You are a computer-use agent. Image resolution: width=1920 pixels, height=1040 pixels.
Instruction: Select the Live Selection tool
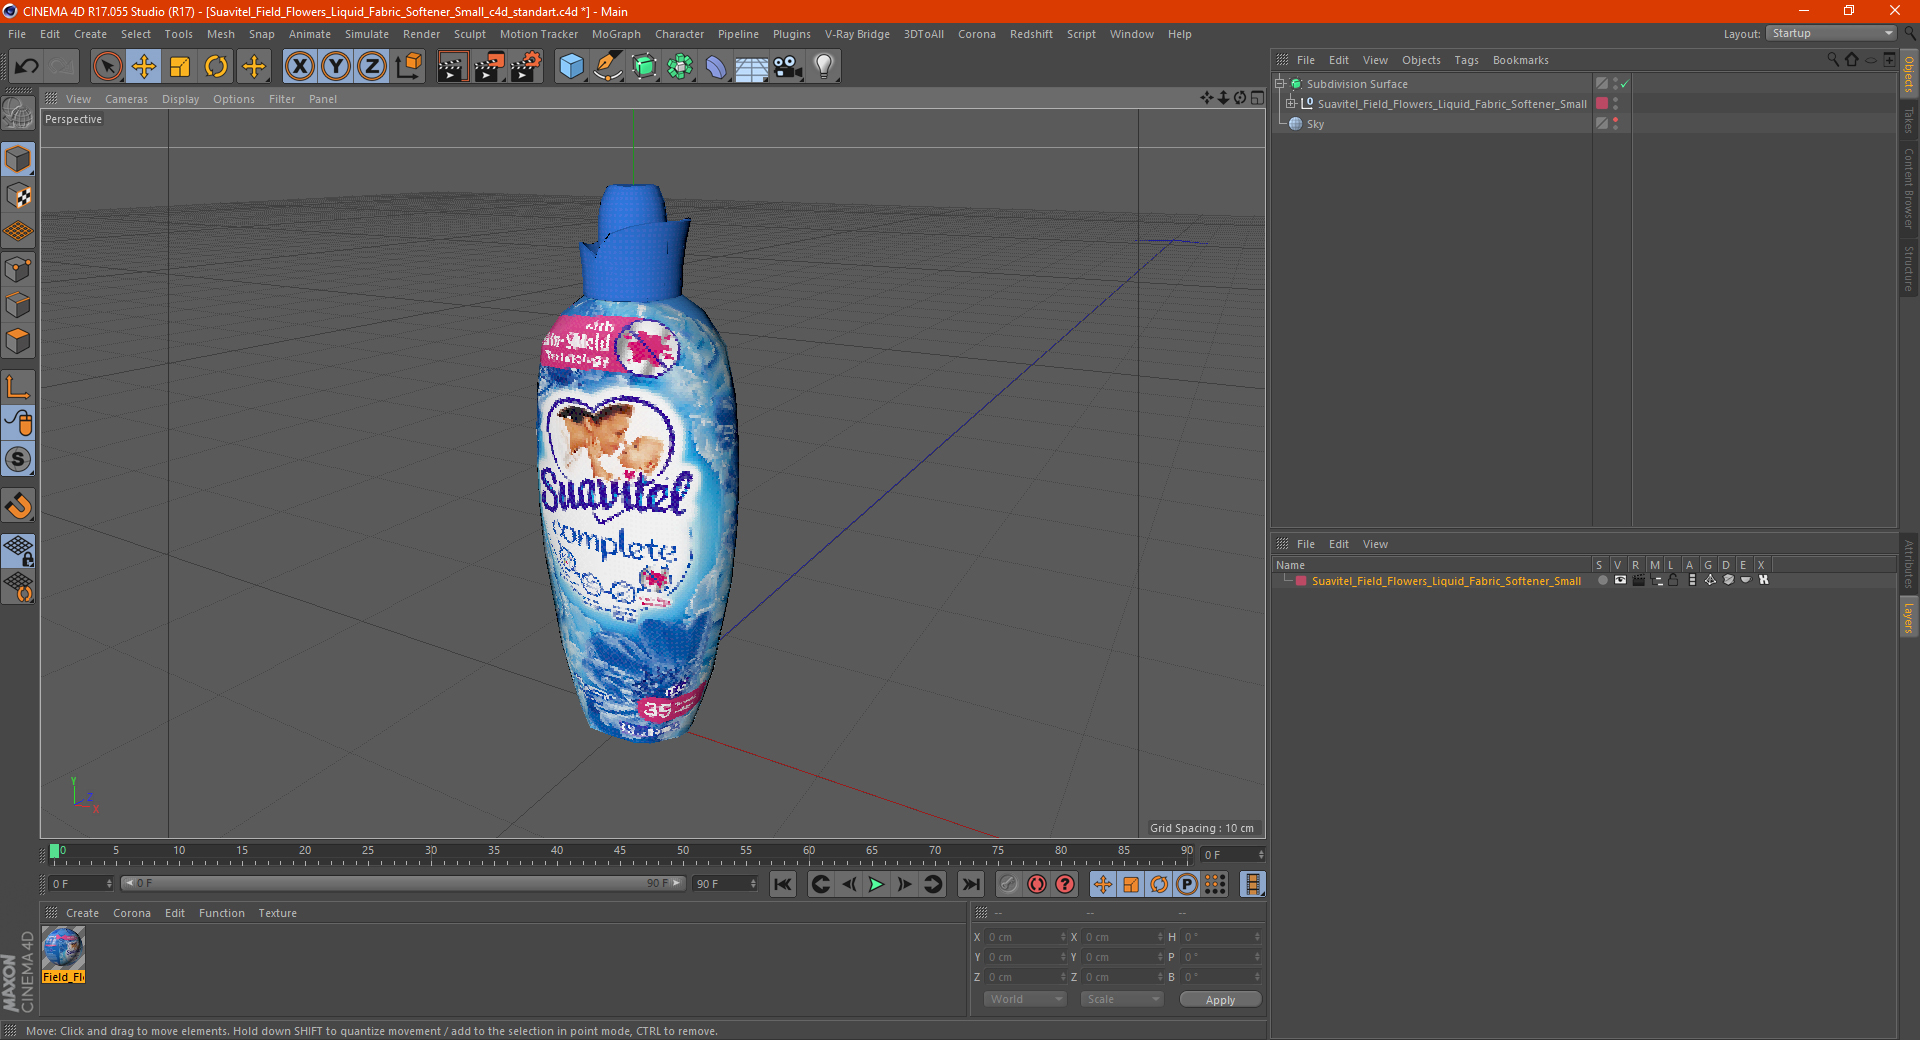coord(107,67)
